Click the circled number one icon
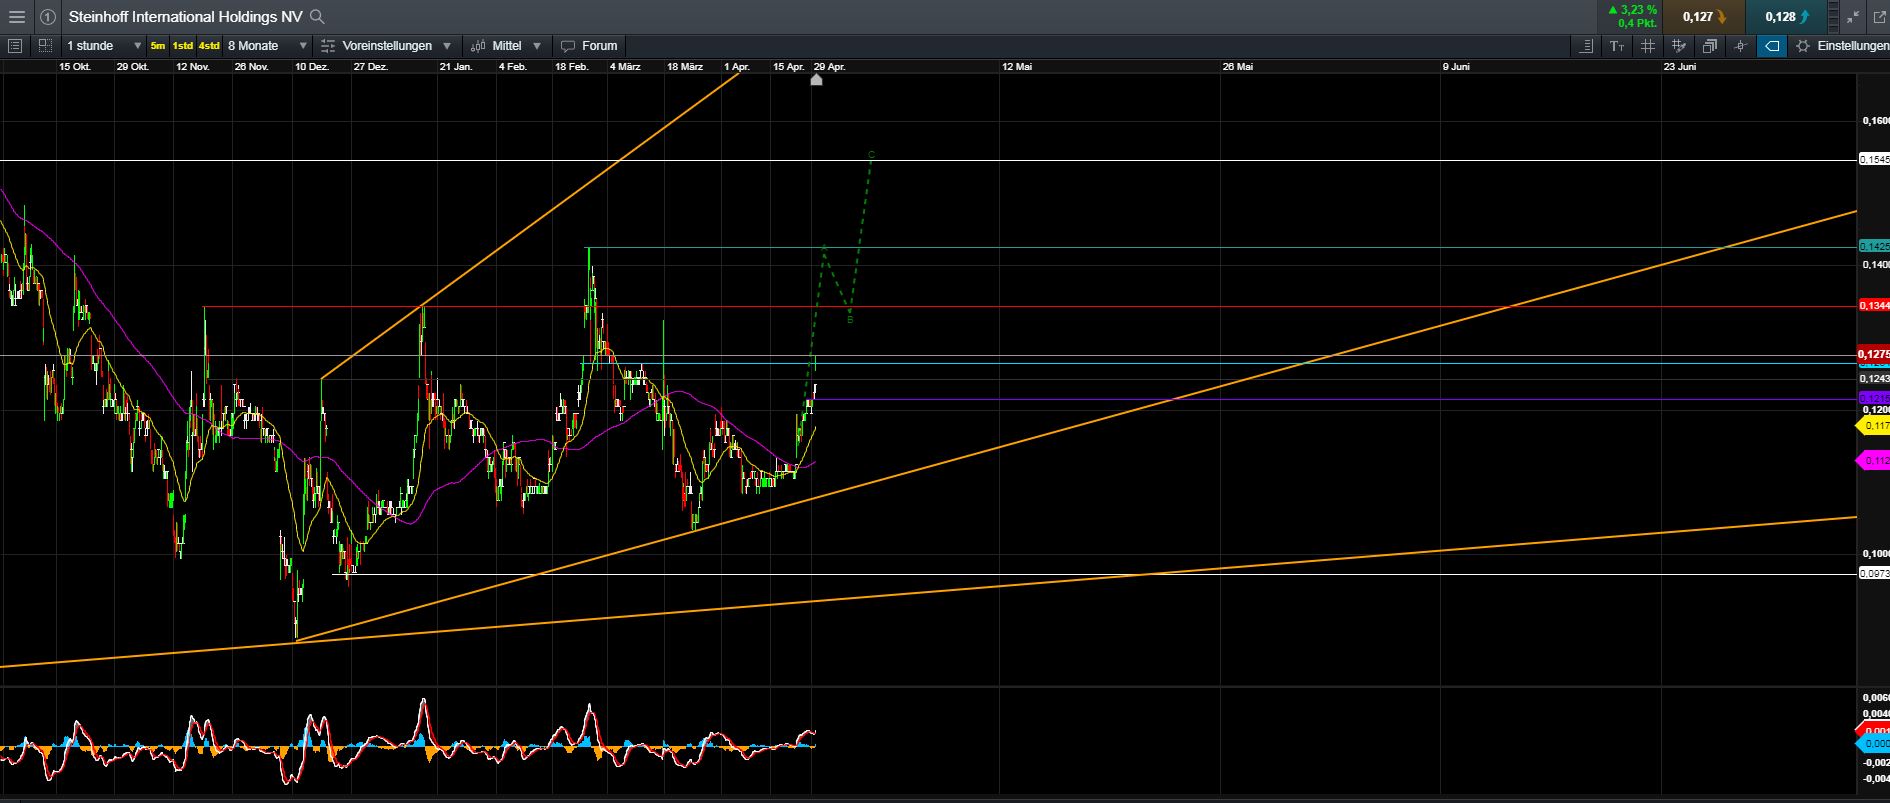Image resolution: width=1890 pixels, height=803 pixels. click(x=48, y=17)
